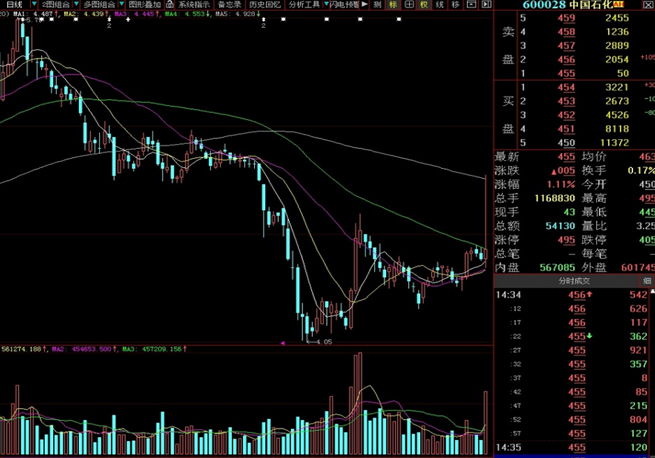This screenshot has height=458, width=655.
Task: Click the 历史回忆 button
Action: tap(265, 5)
